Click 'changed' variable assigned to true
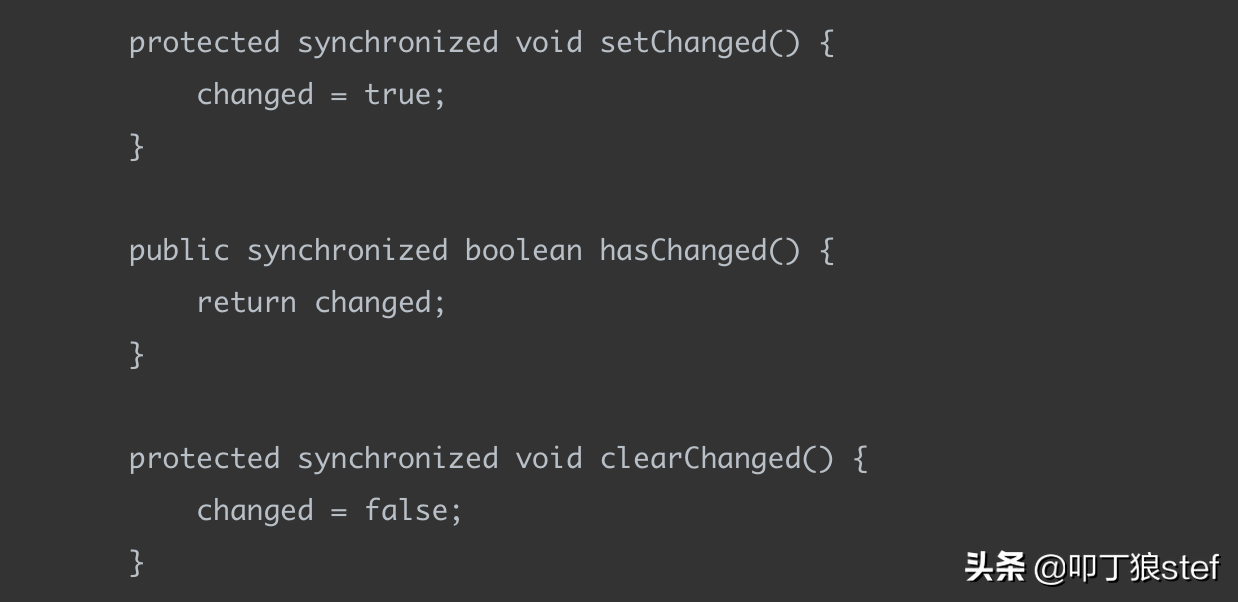The height and width of the screenshot is (602, 1238). click(x=255, y=96)
